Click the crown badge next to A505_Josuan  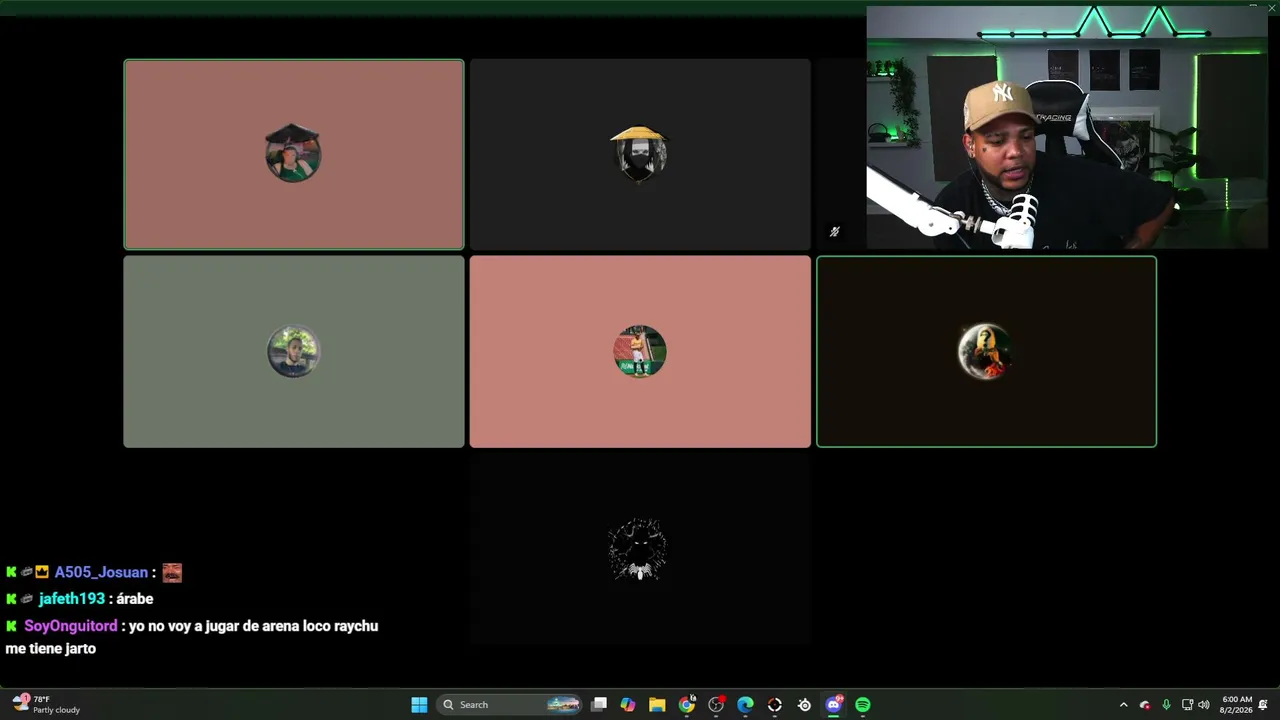[x=42, y=572]
